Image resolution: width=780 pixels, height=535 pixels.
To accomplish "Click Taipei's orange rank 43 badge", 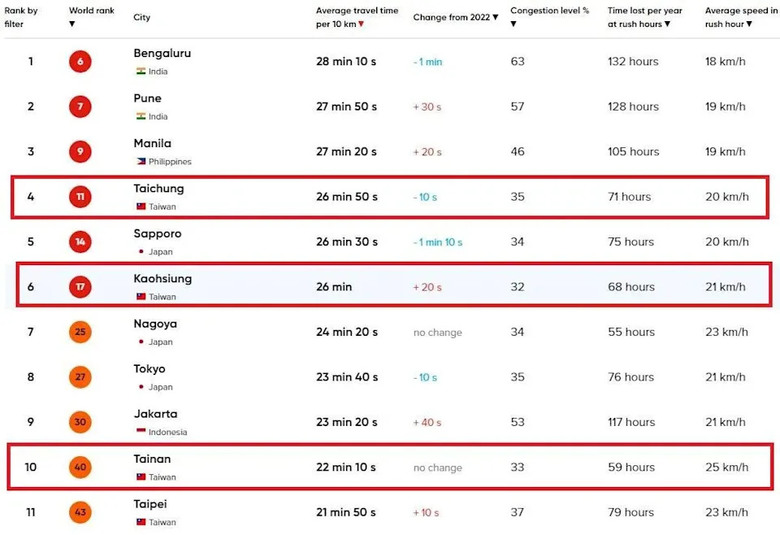I will pos(80,512).
